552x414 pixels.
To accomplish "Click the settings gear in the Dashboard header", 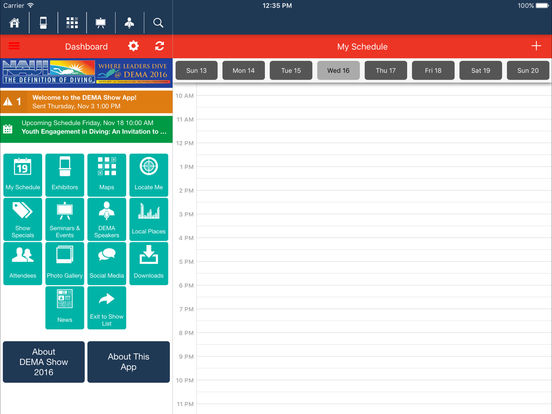I will 133,46.
